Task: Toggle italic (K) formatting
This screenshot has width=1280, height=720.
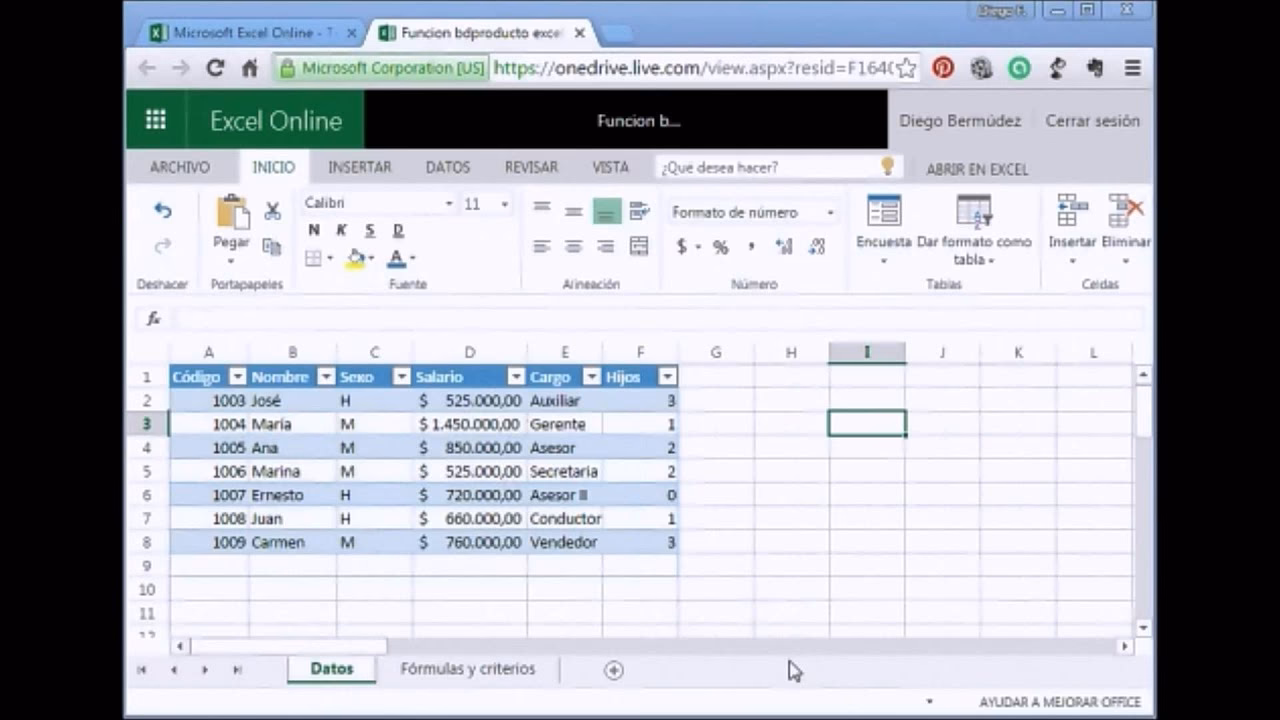Action: point(342,230)
